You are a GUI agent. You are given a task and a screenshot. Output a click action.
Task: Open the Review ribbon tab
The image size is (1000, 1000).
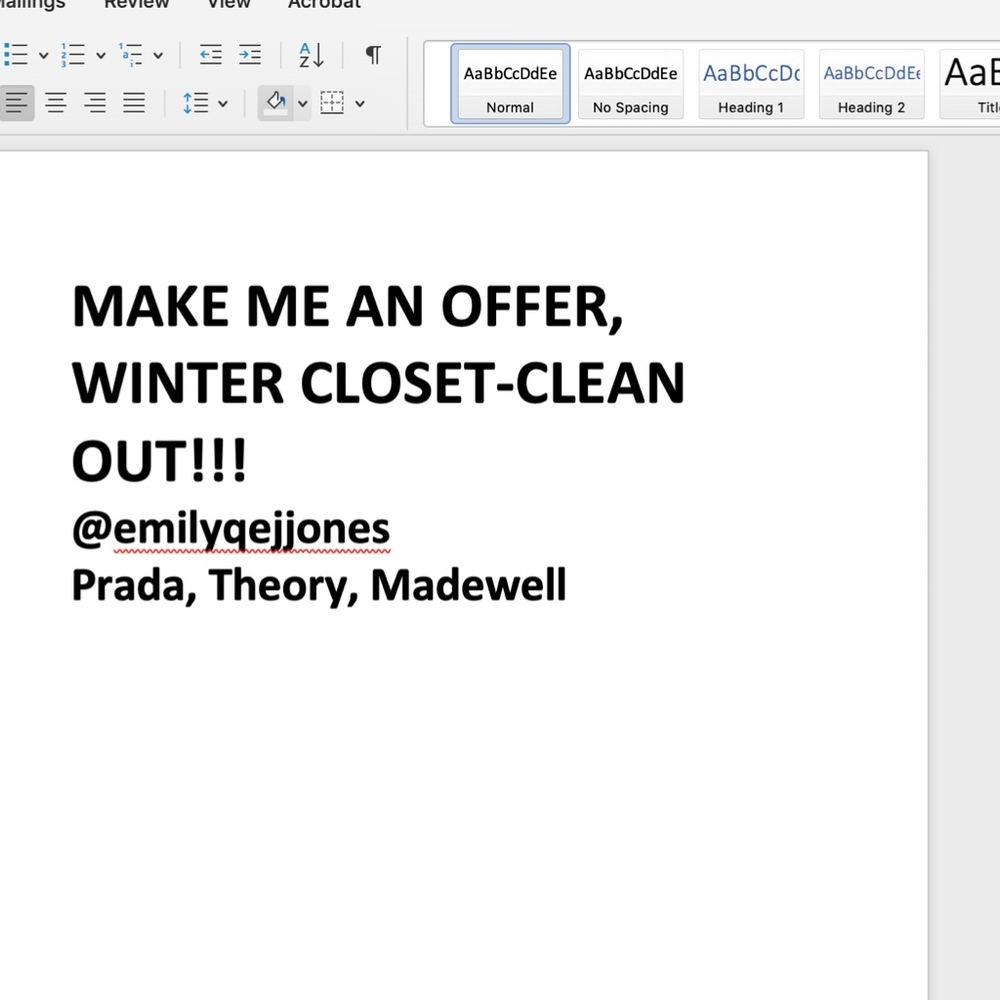point(136,4)
